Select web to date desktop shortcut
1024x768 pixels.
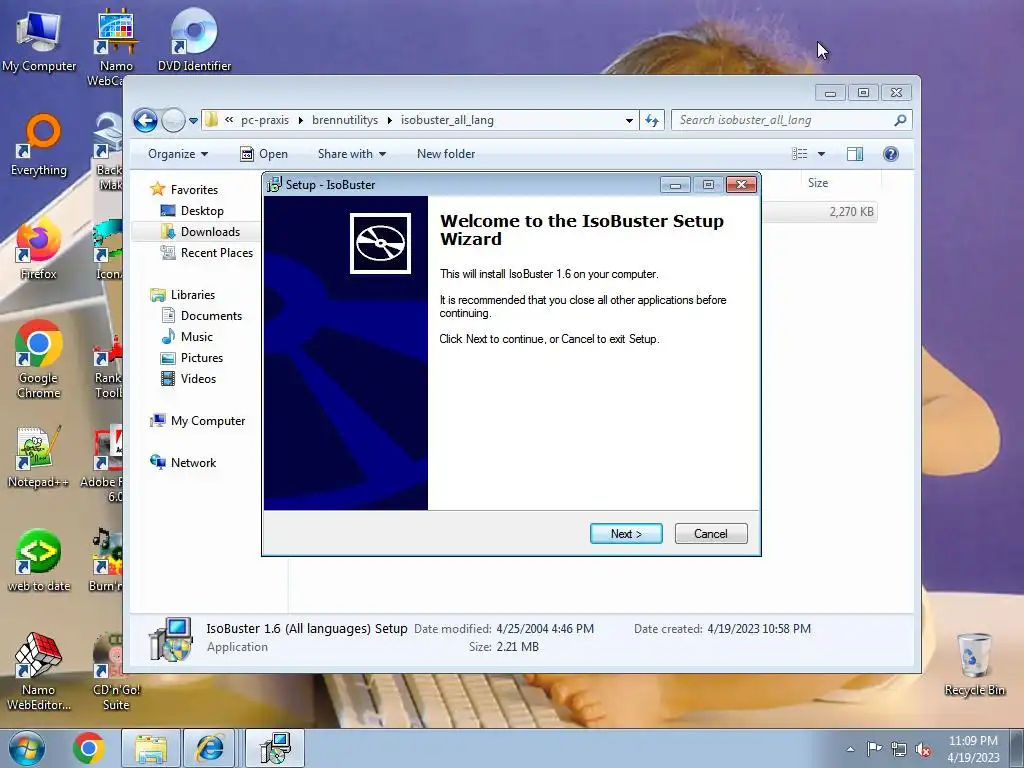pos(39,560)
